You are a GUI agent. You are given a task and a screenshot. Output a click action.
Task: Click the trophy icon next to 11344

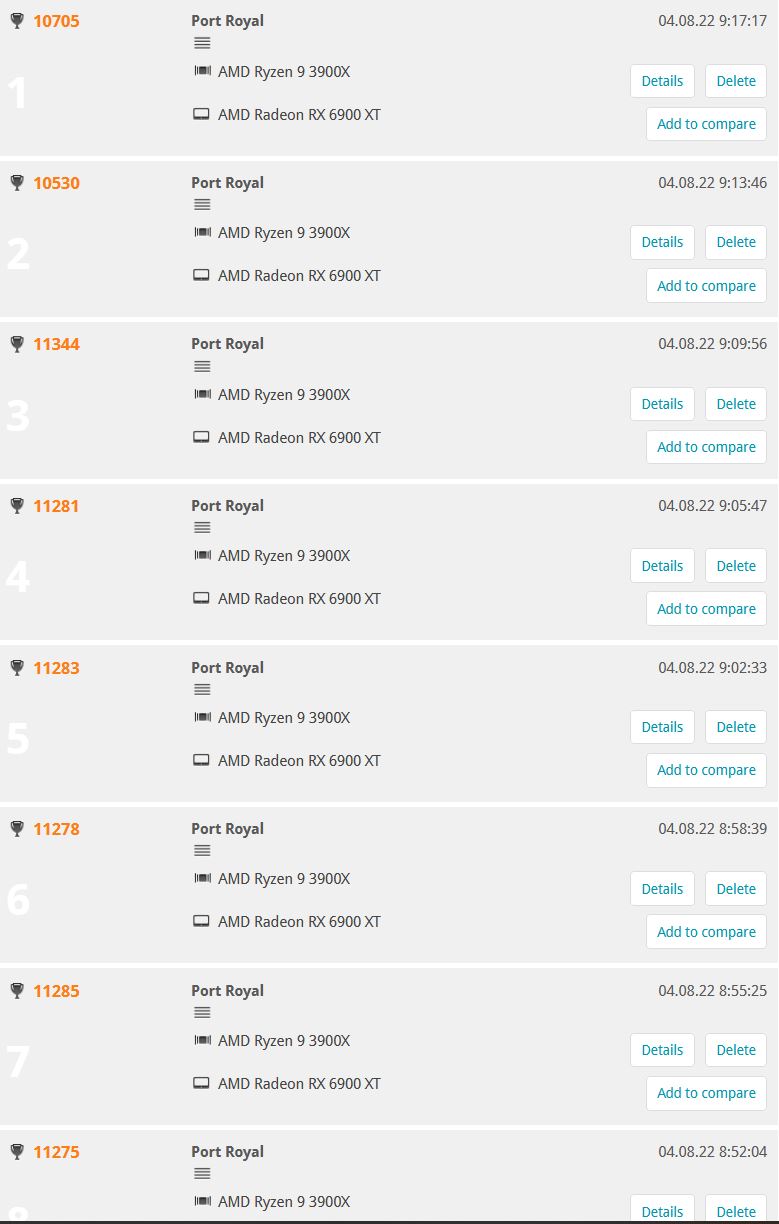[17, 344]
